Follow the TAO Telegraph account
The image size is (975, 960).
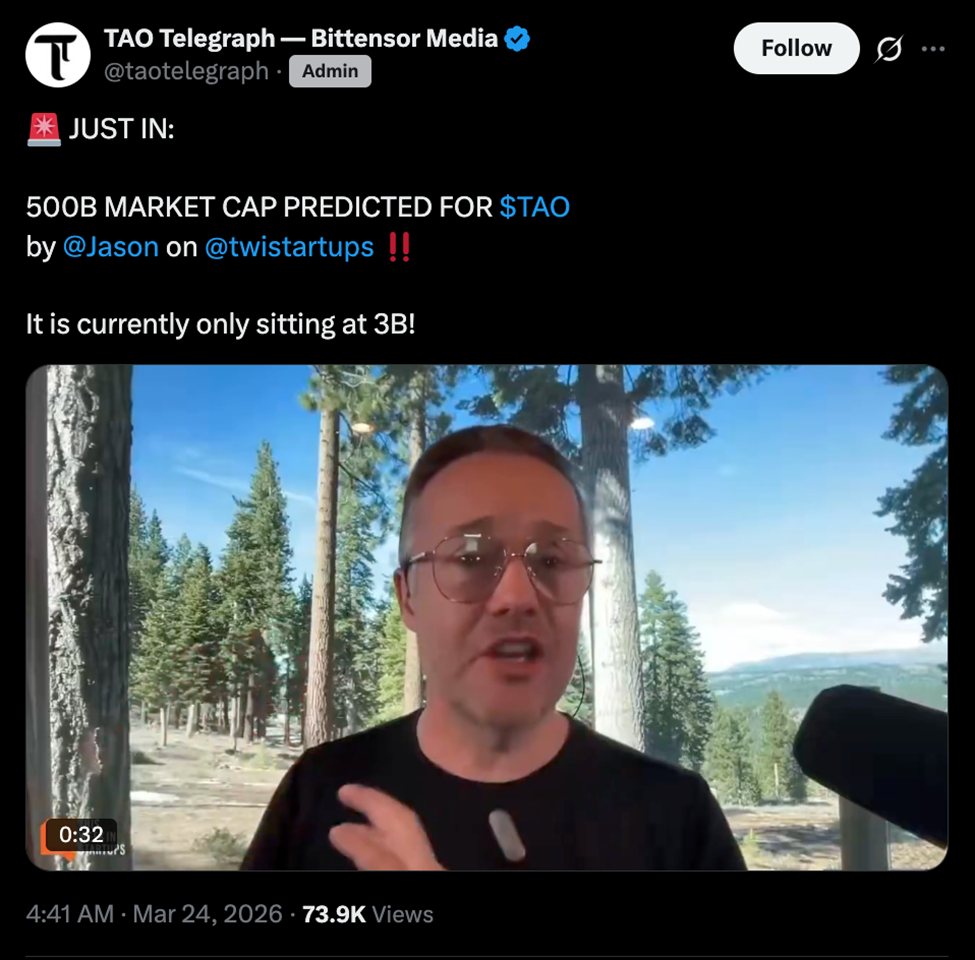pos(797,48)
